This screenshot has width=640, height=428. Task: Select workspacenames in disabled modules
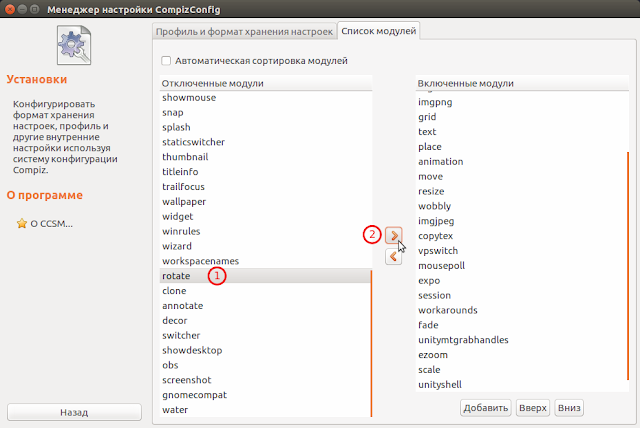click(x=265, y=261)
